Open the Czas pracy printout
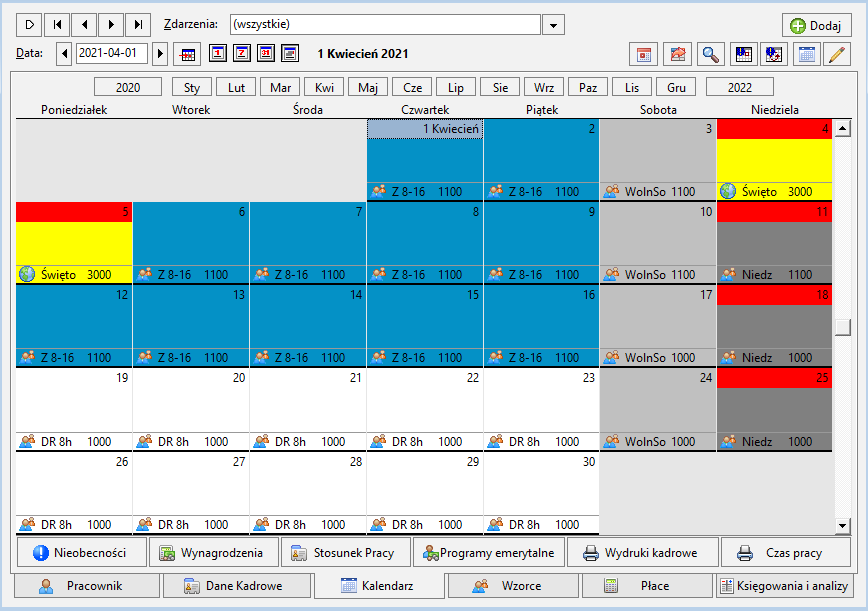Screen dimensions: 868x611 click(786, 553)
